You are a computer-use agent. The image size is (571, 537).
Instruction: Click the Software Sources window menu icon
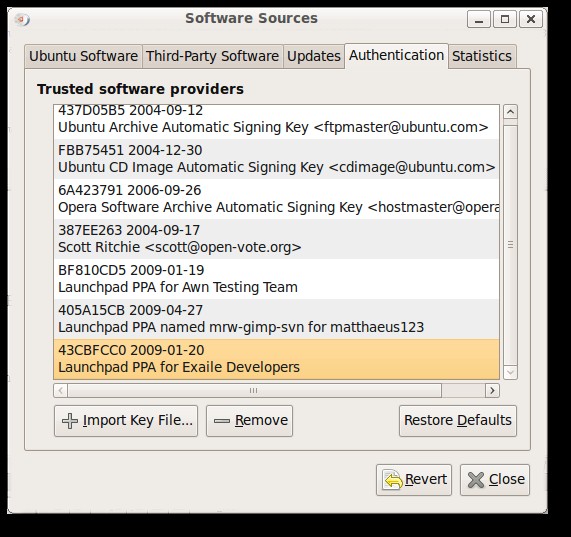(x=22, y=19)
